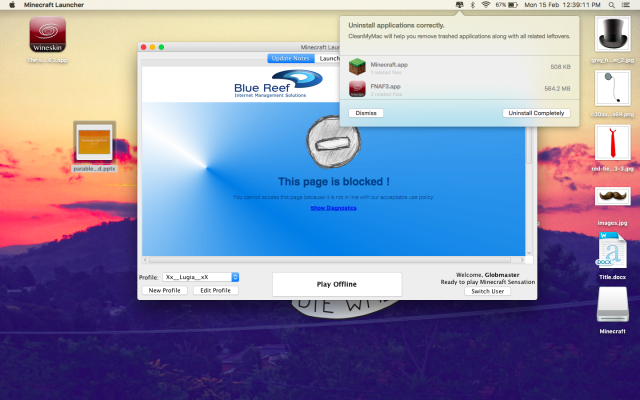Click the Edit Profile button
This screenshot has width=640, height=400.
point(216,290)
